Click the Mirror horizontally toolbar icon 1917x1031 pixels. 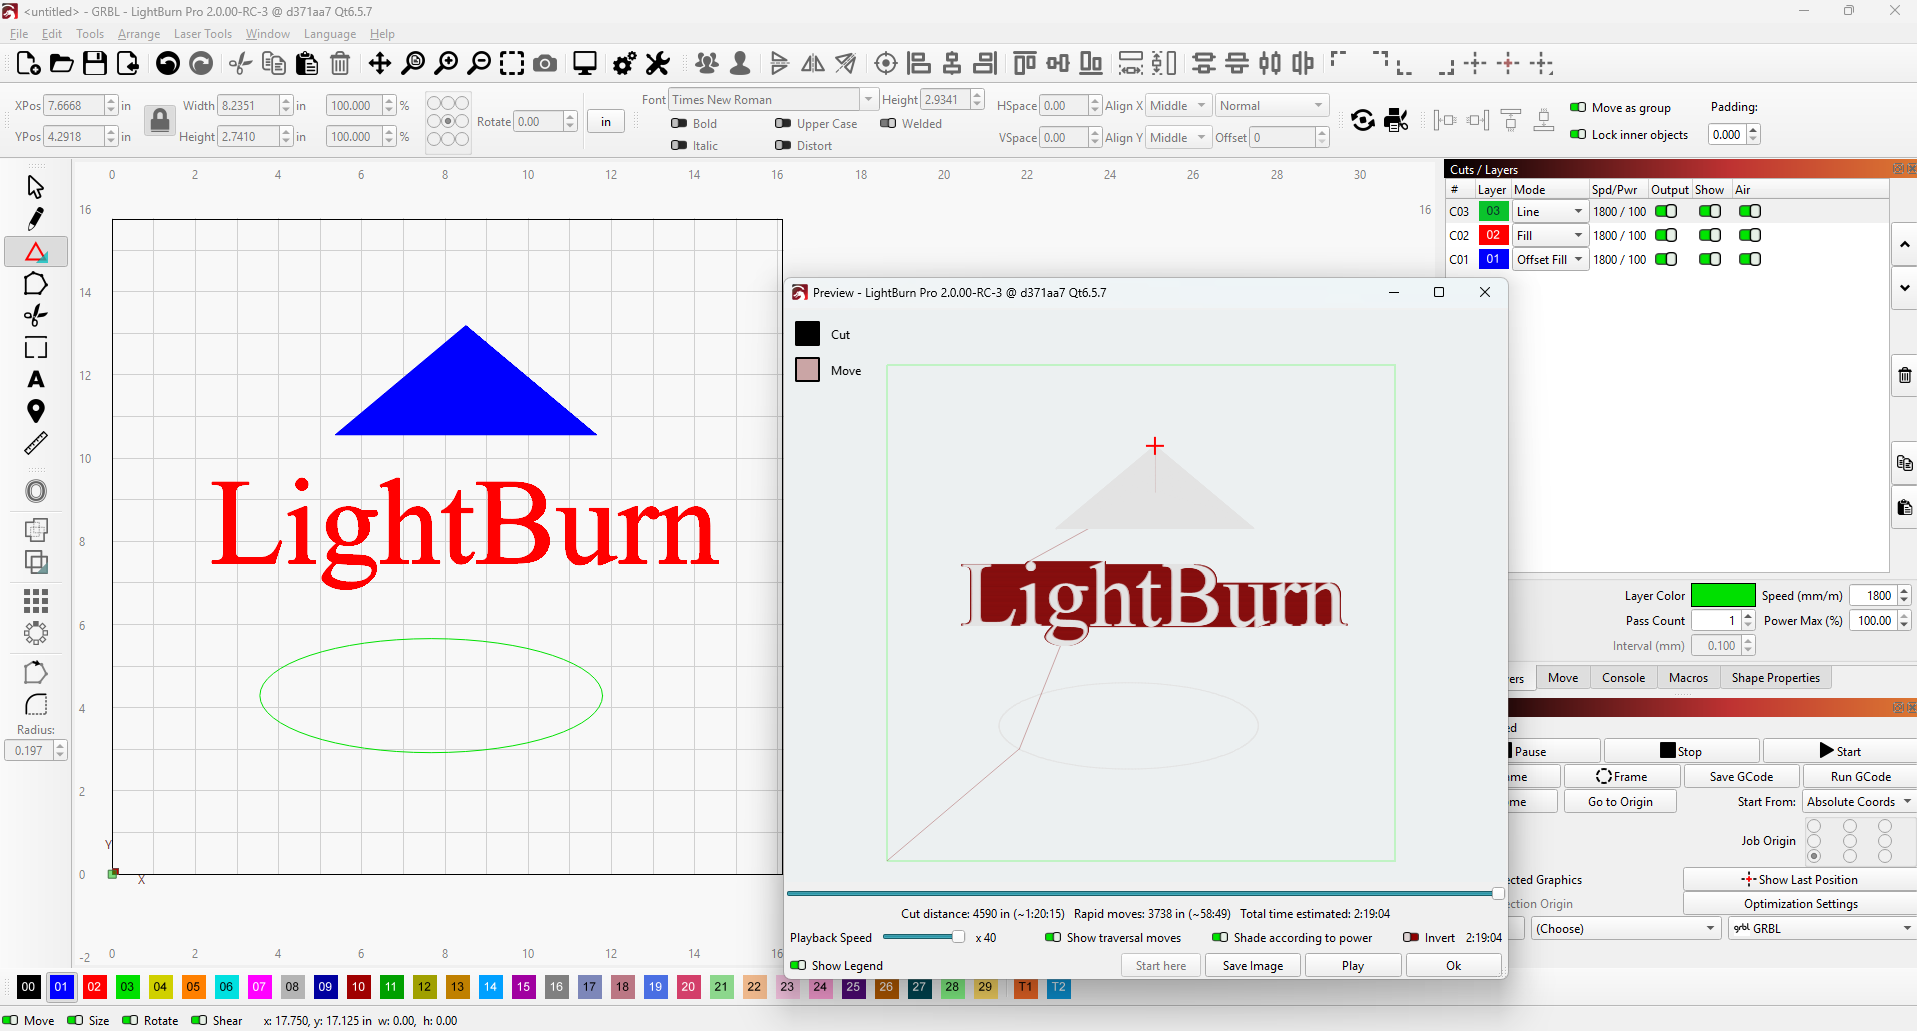[813, 63]
